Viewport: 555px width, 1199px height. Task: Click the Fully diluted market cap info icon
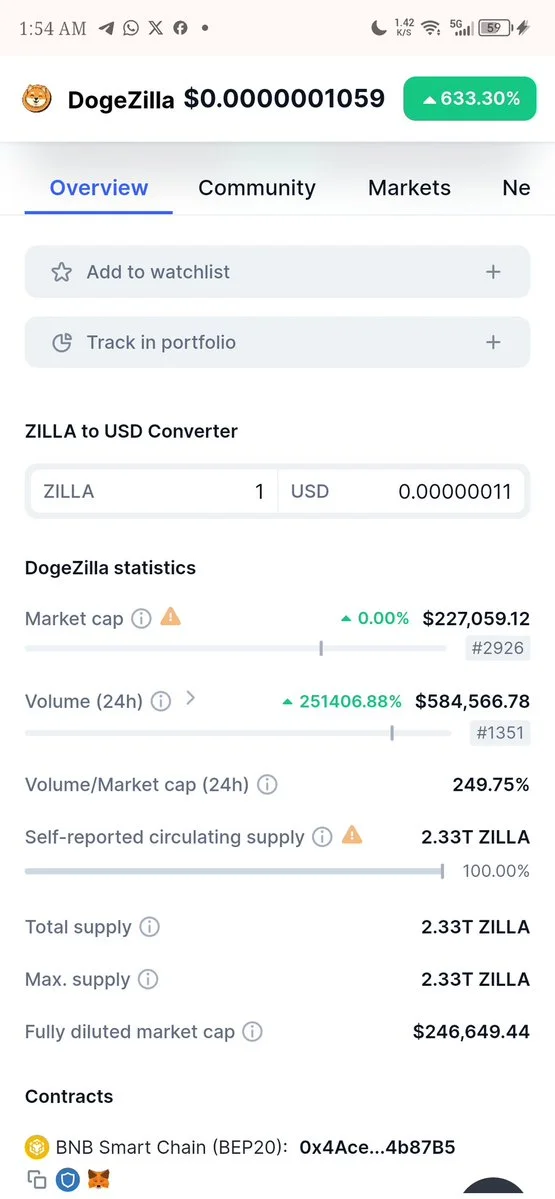tap(252, 1032)
